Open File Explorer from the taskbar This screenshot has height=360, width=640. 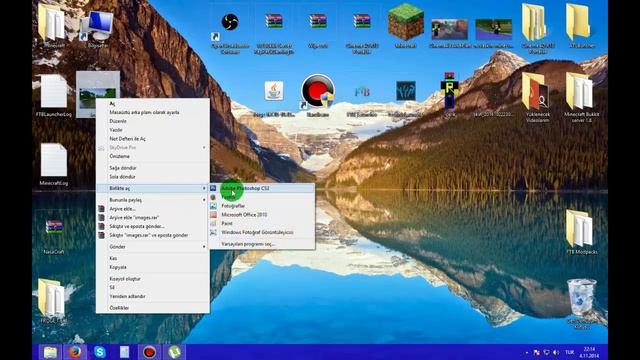coord(50,352)
